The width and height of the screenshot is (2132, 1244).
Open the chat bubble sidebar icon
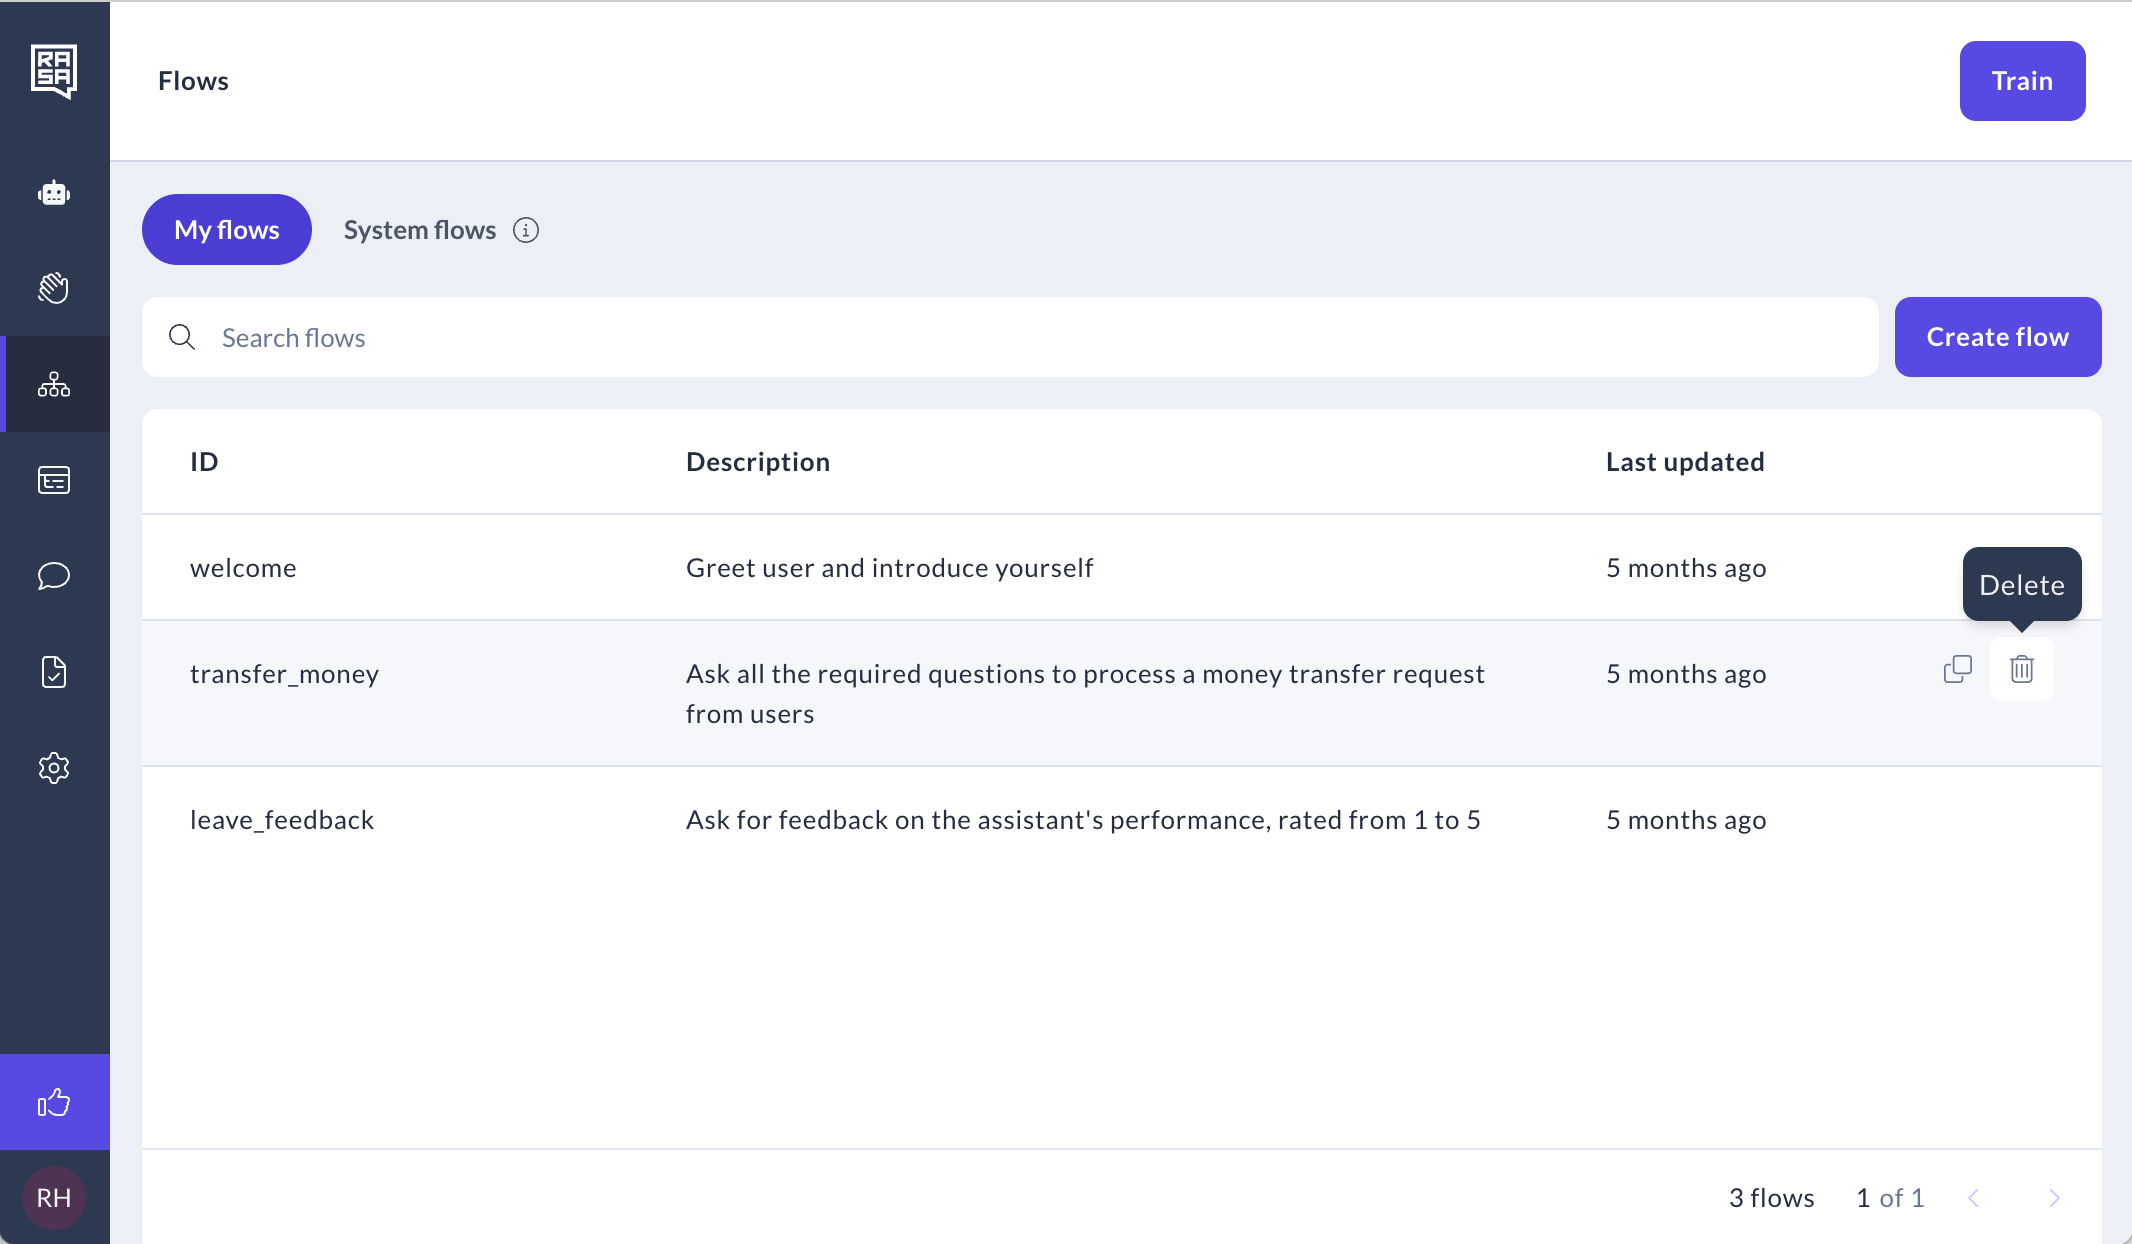54,576
